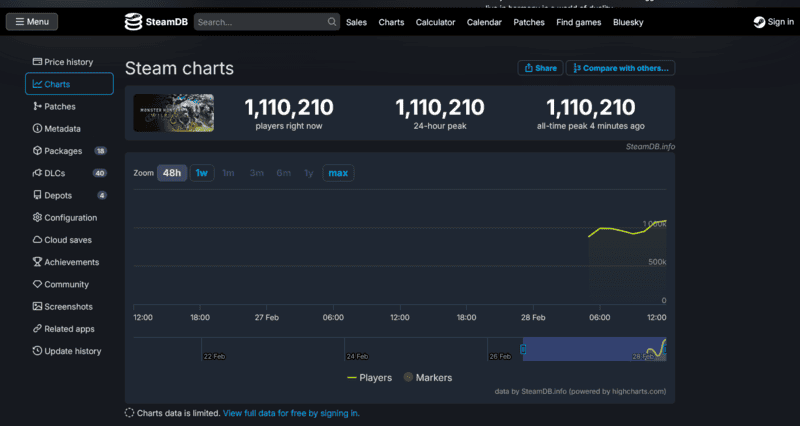Click the 'all-time peak 4 minutes ago' count
Image resolution: width=800 pixels, height=426 pixels.
click(x=591, y=107)
